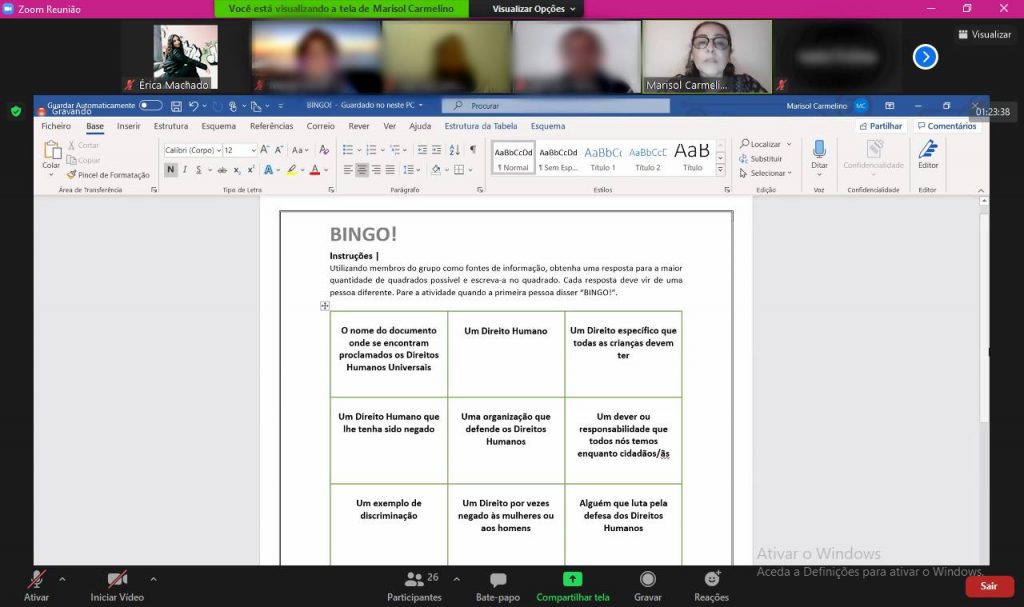Click the Partilhar button in Word

point(881,127)
